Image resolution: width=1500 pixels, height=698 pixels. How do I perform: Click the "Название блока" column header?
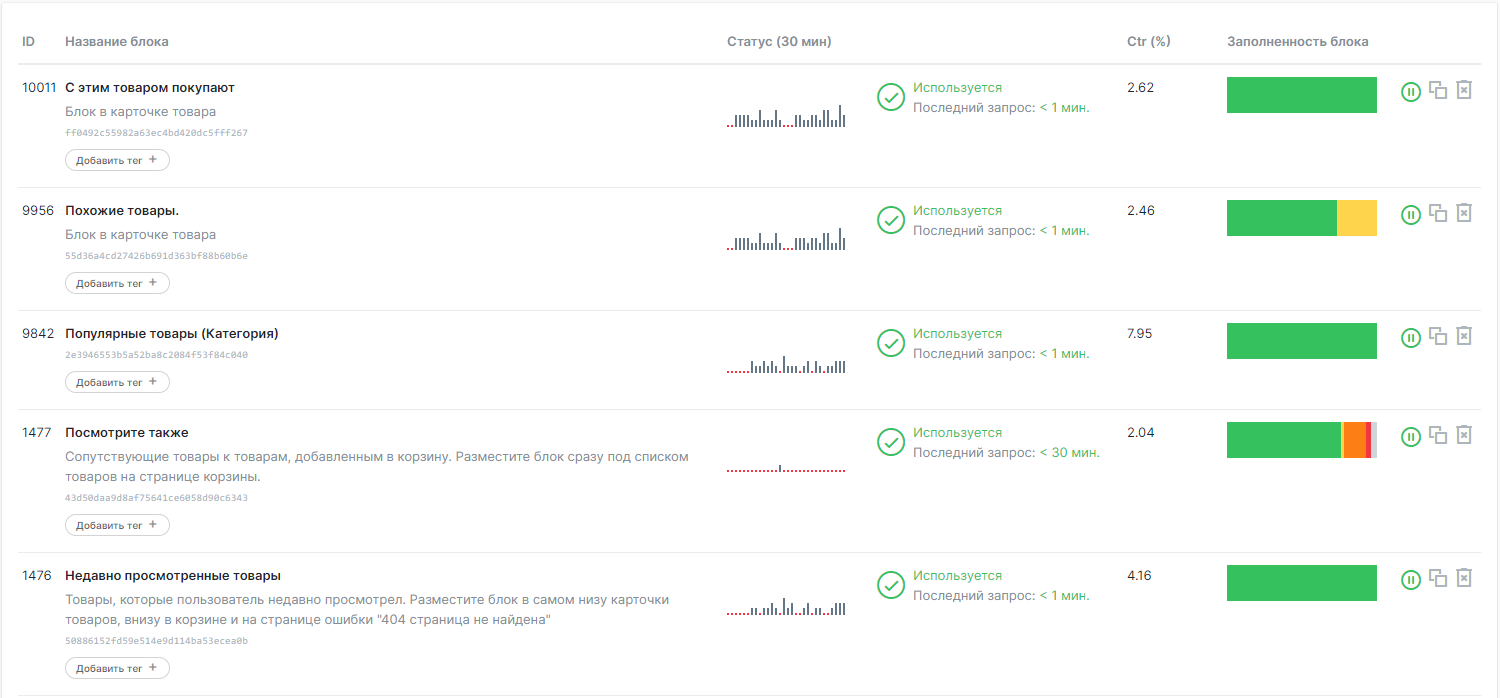point(117,42)
